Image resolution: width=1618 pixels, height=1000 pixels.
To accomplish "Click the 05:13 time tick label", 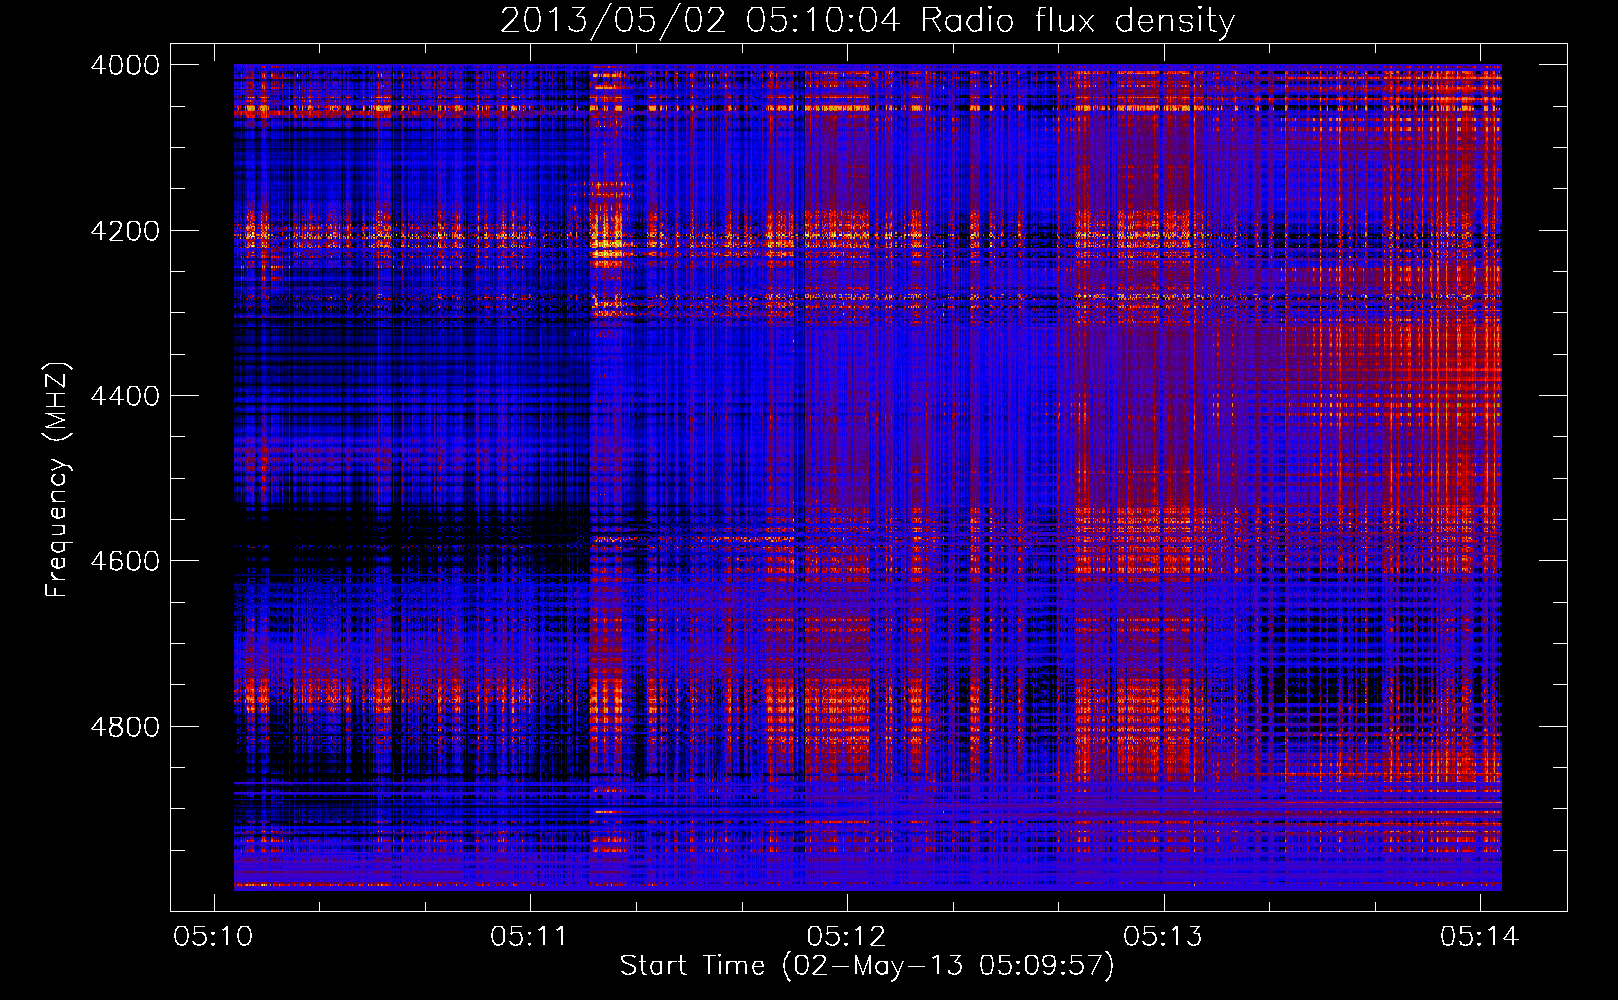I will point(1163,936).
